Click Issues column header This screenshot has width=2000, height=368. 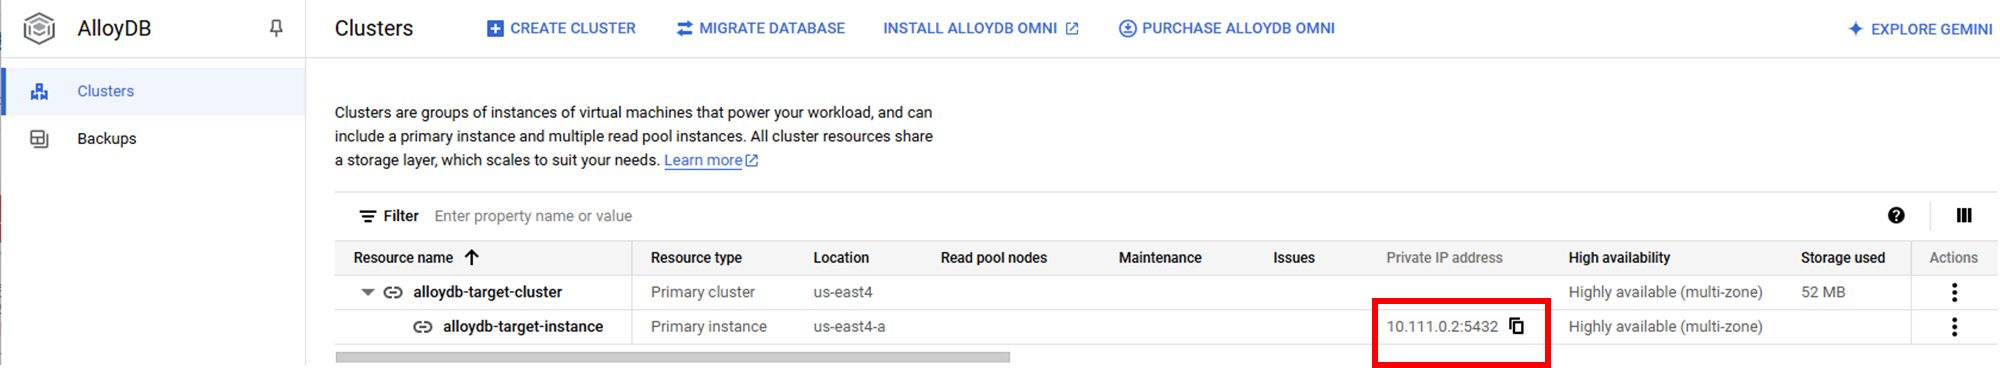tap(1294, 258)
